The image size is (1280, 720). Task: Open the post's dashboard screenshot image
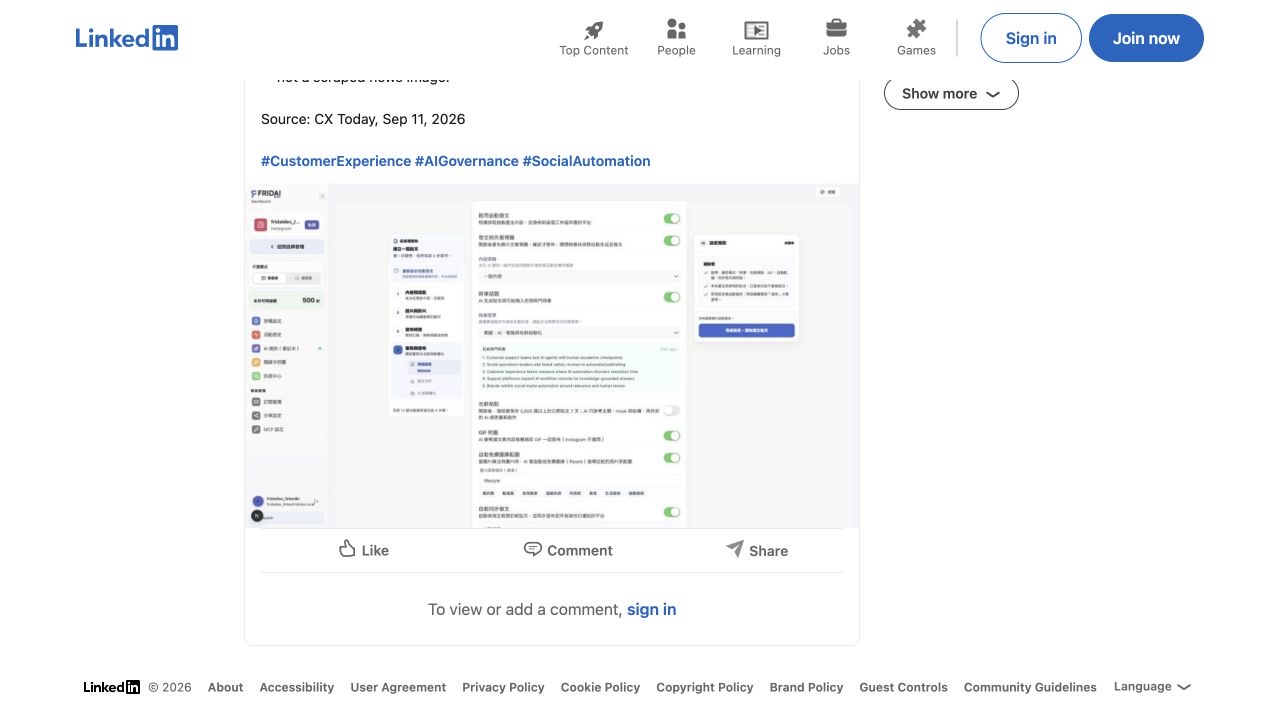tap(552, 355)
